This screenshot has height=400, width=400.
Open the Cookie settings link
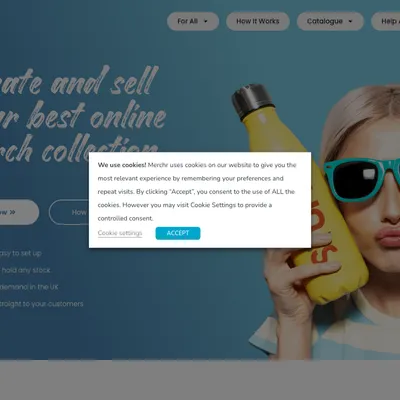[120, 233]
